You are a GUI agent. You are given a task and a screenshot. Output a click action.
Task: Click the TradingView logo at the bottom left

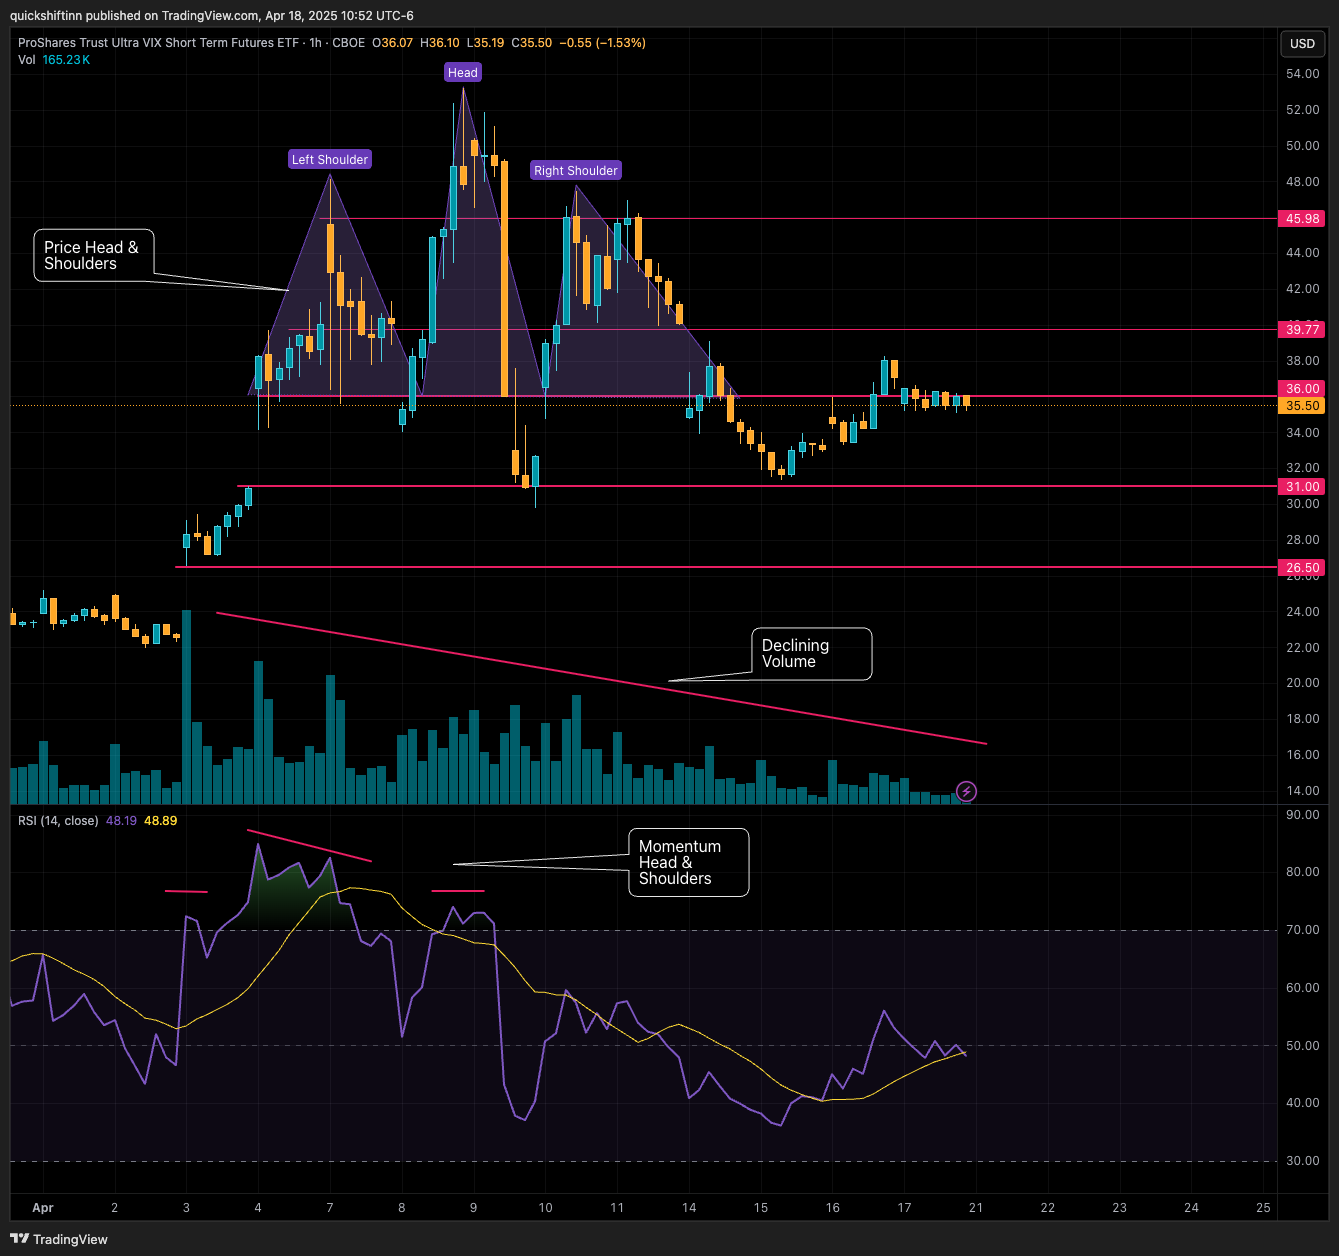(x=59, y=1239)
